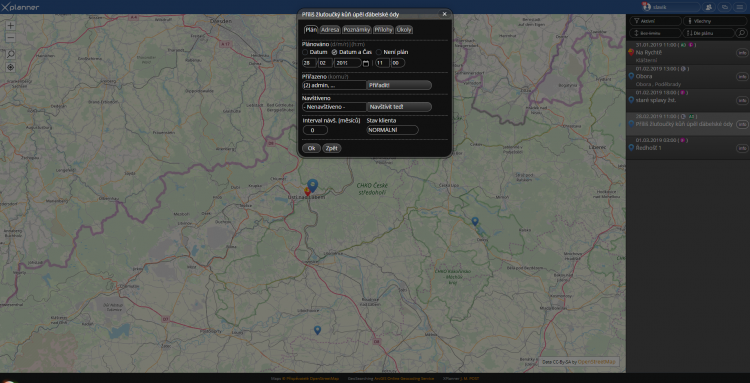Click the blue pin near Ústí nad Labem
This screenshot has width=750, height=383.
pyautogui.click(x=313, y=186)
